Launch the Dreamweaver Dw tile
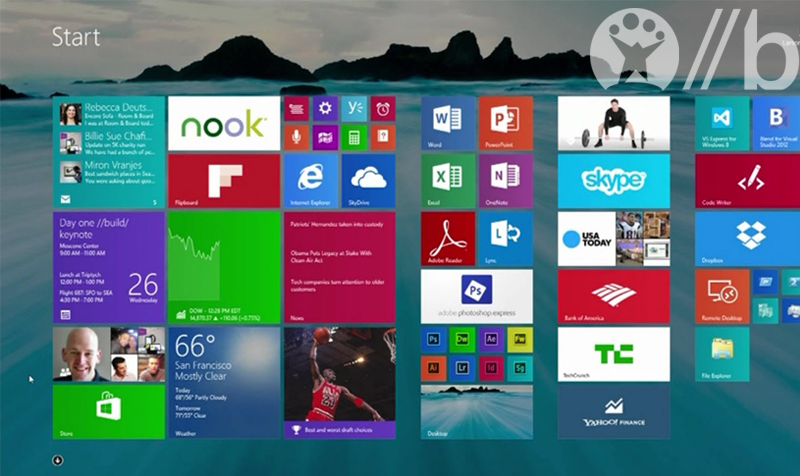Screen dimensions: 800x476 point(462,340)
